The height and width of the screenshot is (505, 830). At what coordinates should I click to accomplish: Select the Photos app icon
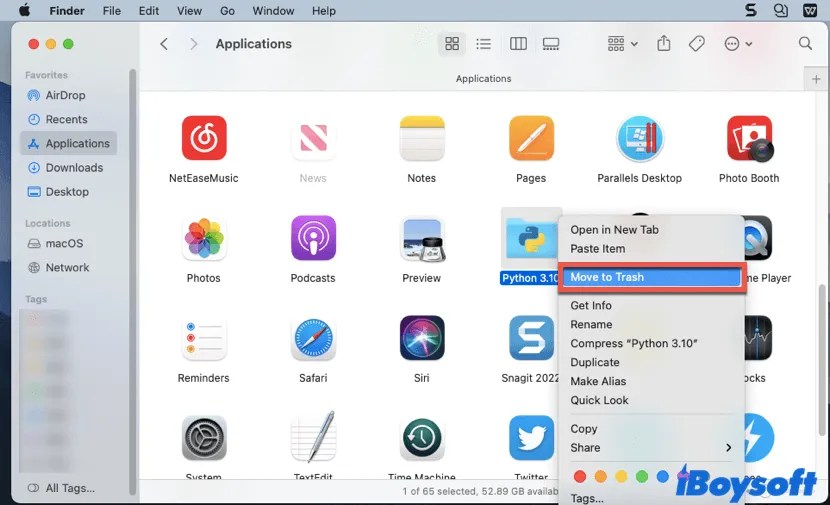[204, 238]
